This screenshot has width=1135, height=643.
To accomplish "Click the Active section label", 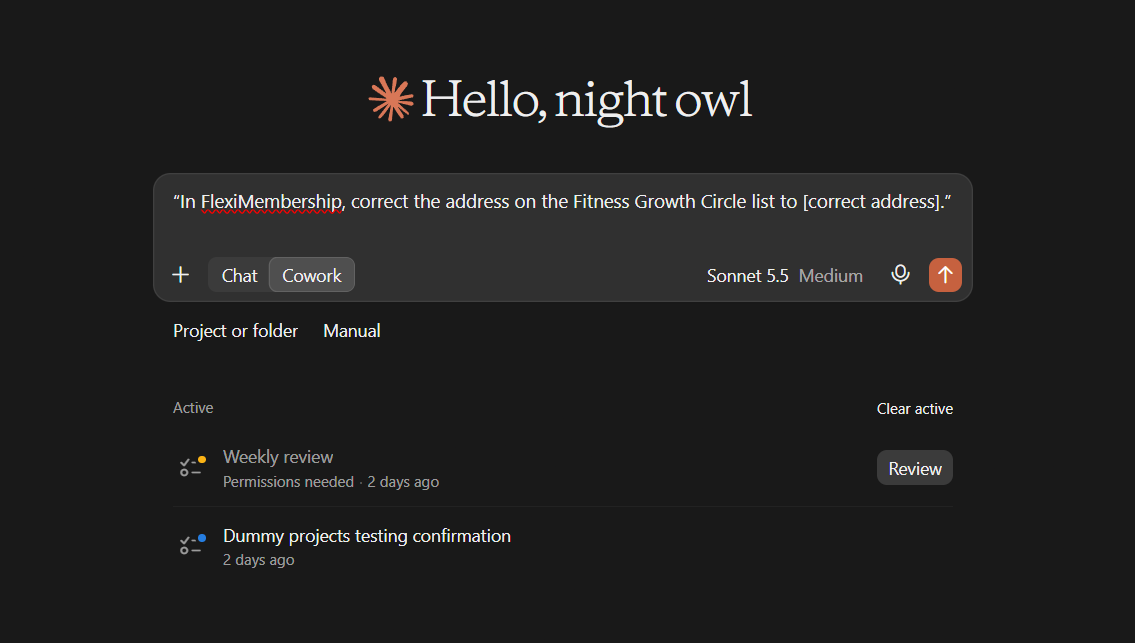I will pyautogui.click(x=193, y=408).
